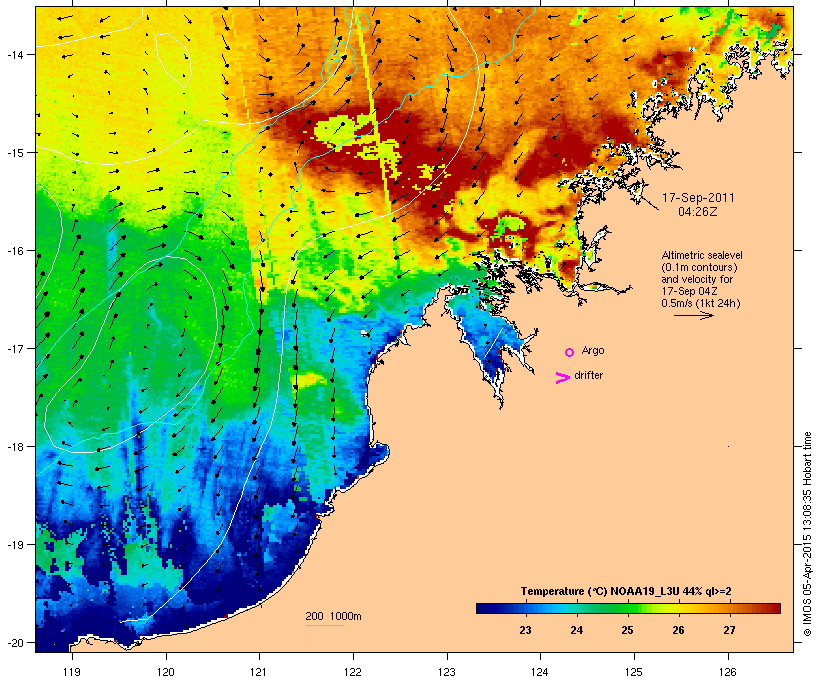Click the colorbar tick label 27
This screenshot has height=680, width=820.
(x=729, y=630)
